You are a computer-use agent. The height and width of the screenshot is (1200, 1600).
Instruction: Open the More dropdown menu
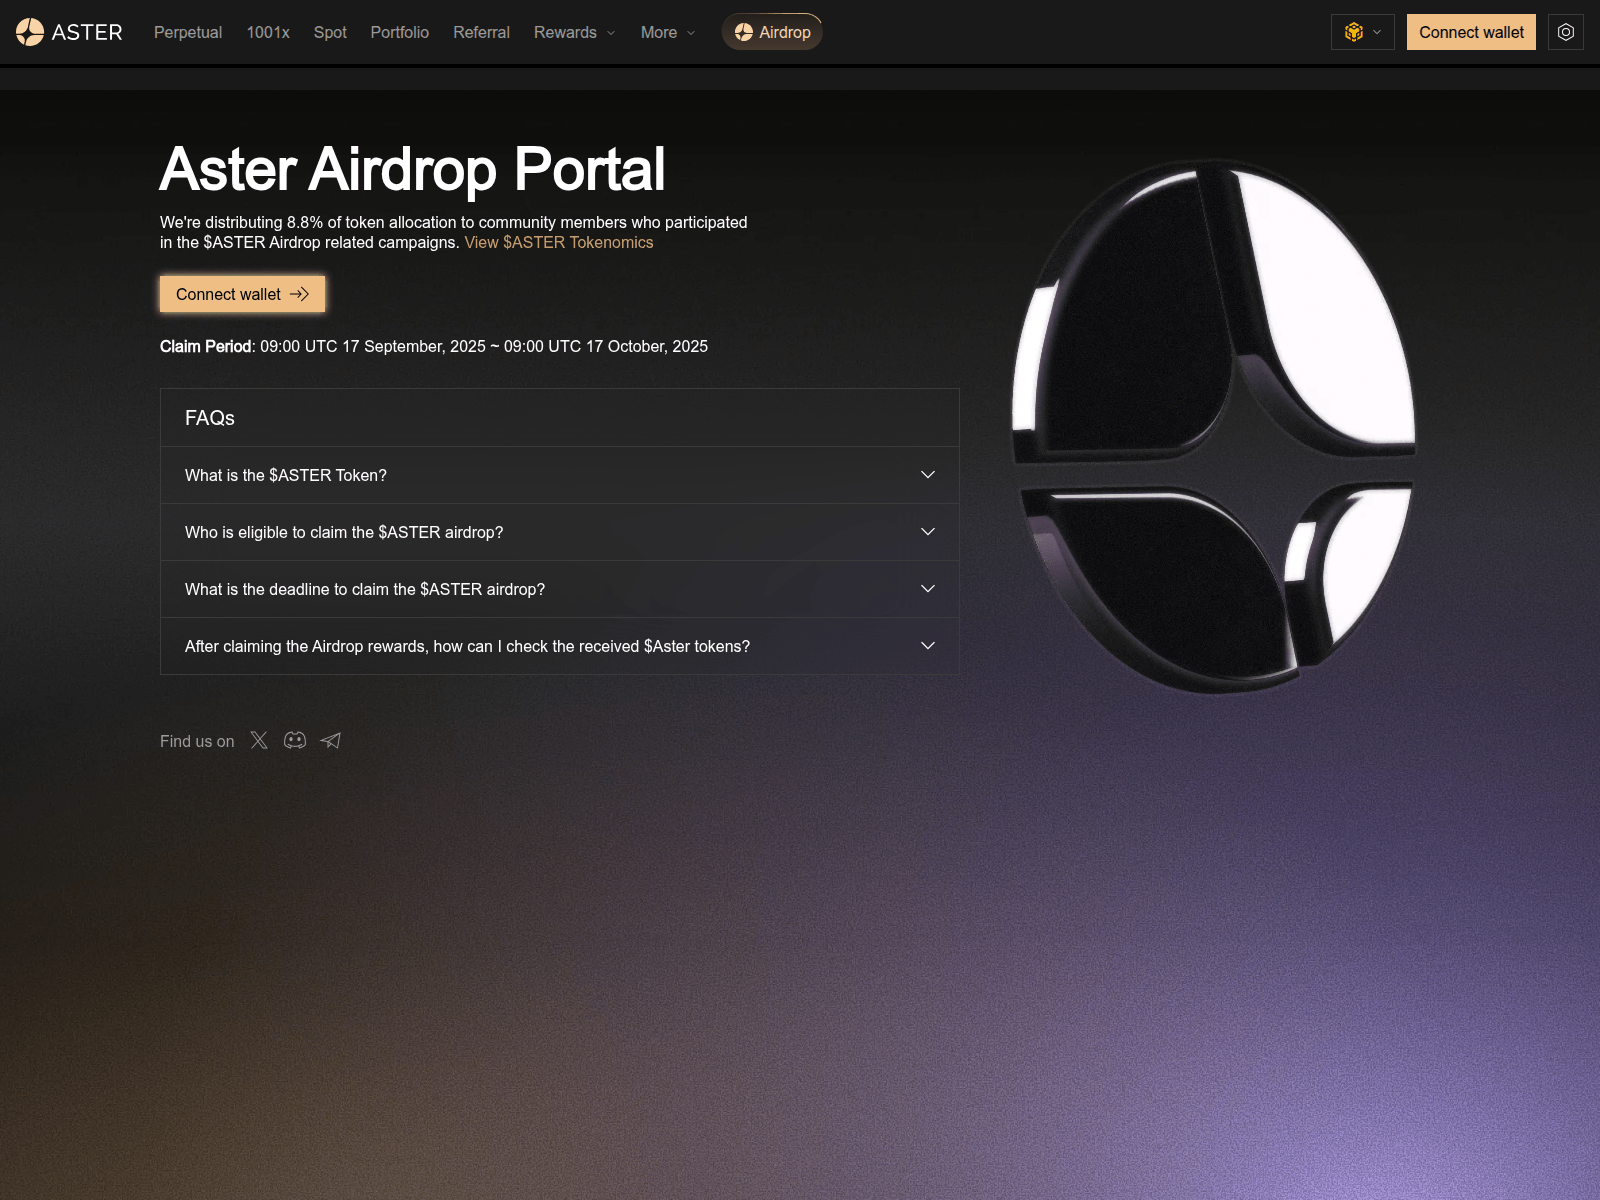click(x=665, y=32)
